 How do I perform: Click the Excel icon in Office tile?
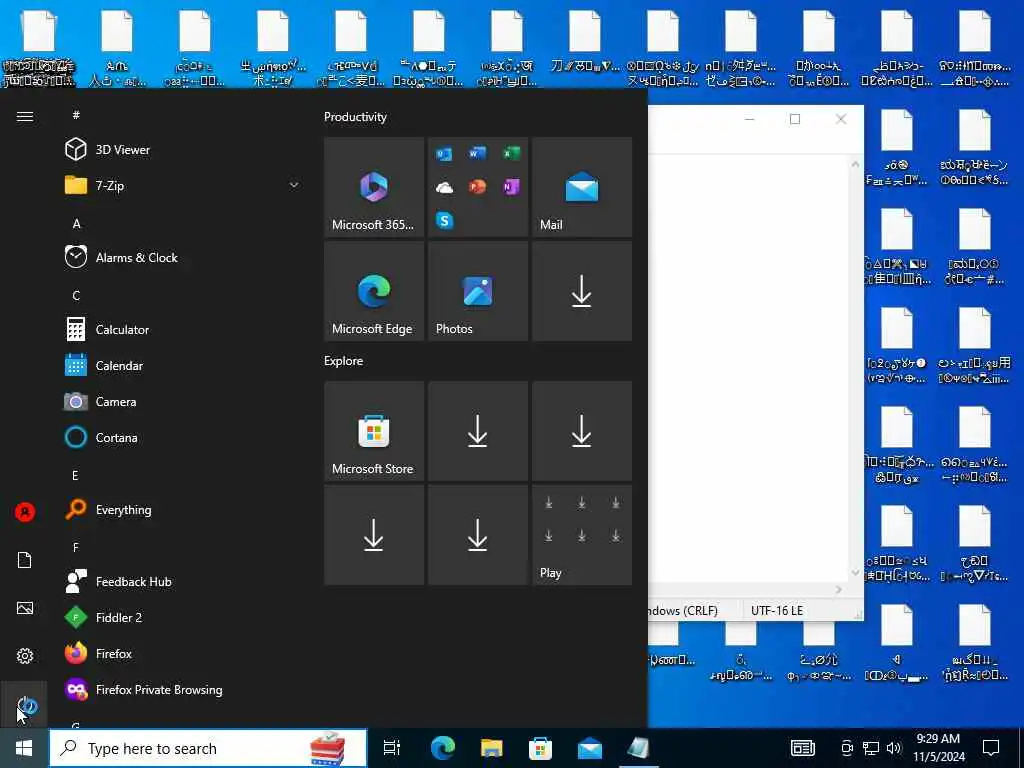pyautogui.click(x=511, y=153)
